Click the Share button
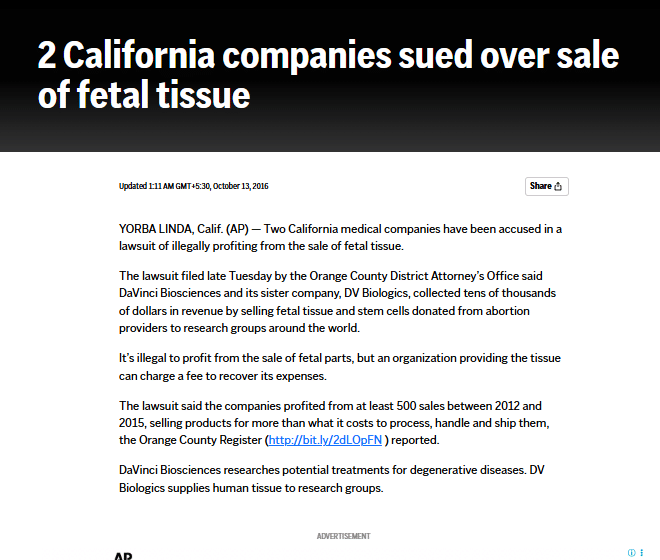 point(546,186)
